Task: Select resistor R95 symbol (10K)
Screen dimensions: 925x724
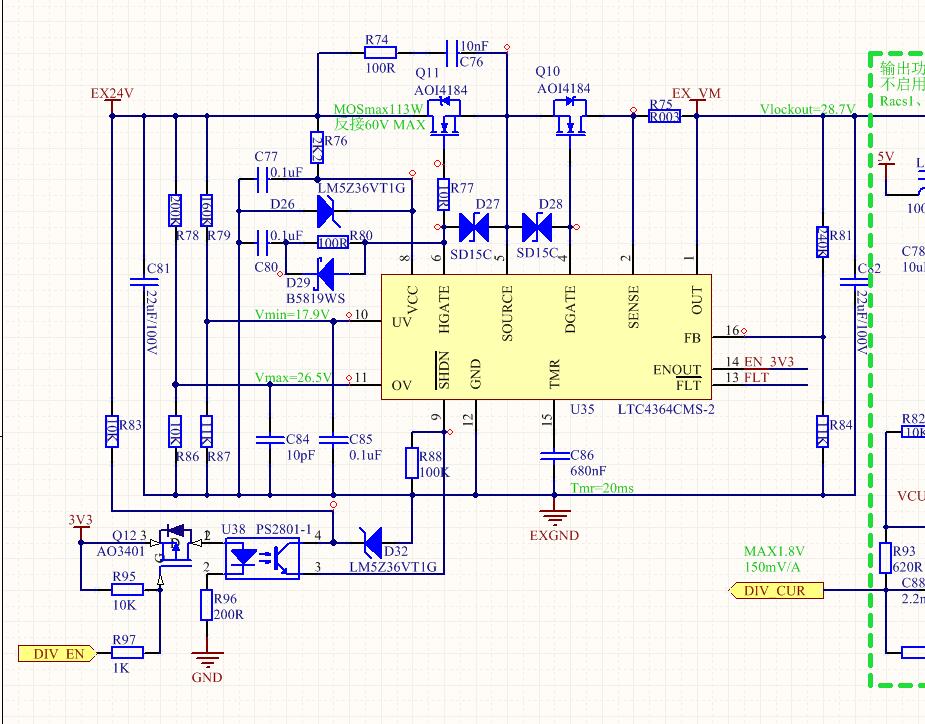Action: click(127, 589)
